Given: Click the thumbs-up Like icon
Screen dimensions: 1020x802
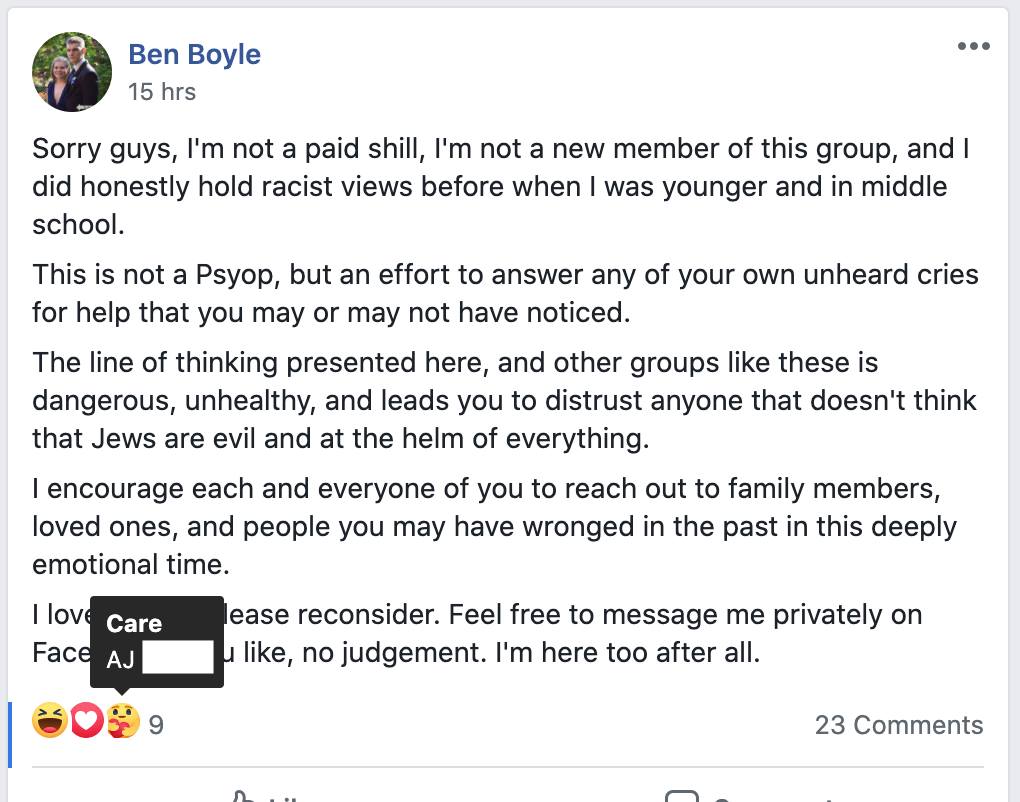Looking at the screenshot, I should (x=242, y=797).
